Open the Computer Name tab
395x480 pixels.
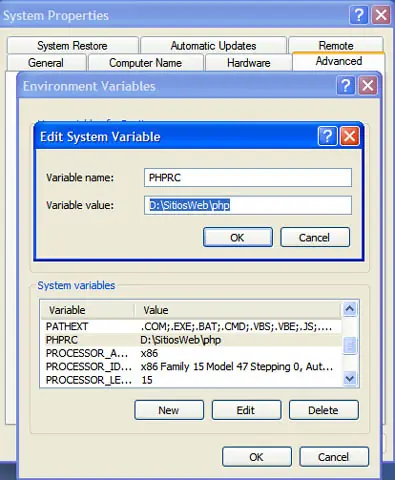tap(145, 63)
